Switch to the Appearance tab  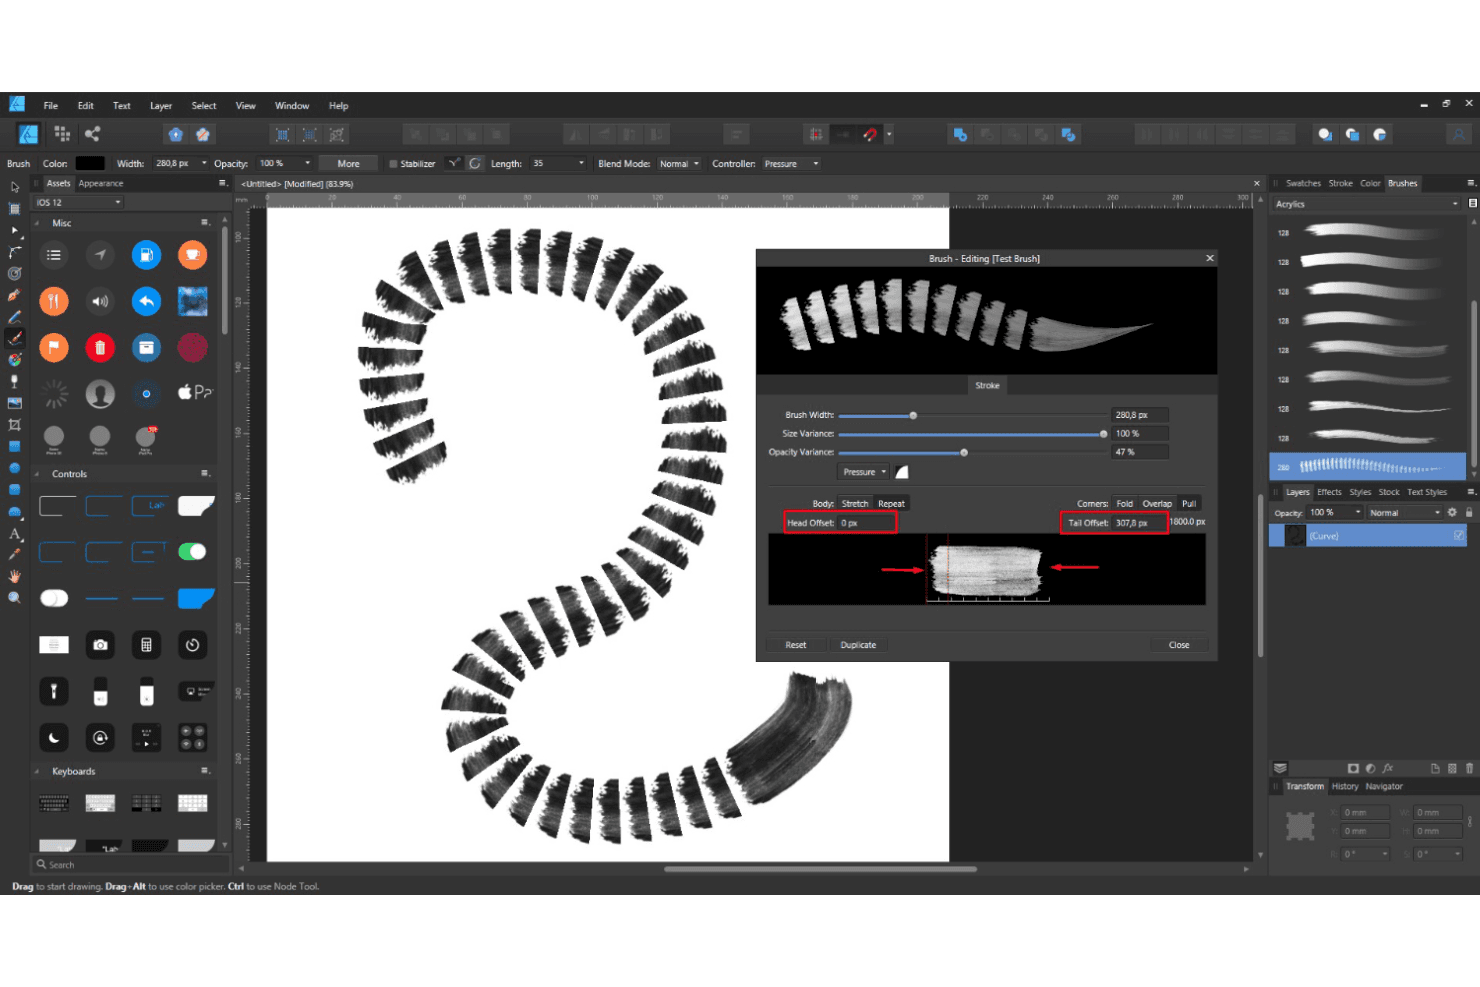pyautogui.click(x=101, y=183)
